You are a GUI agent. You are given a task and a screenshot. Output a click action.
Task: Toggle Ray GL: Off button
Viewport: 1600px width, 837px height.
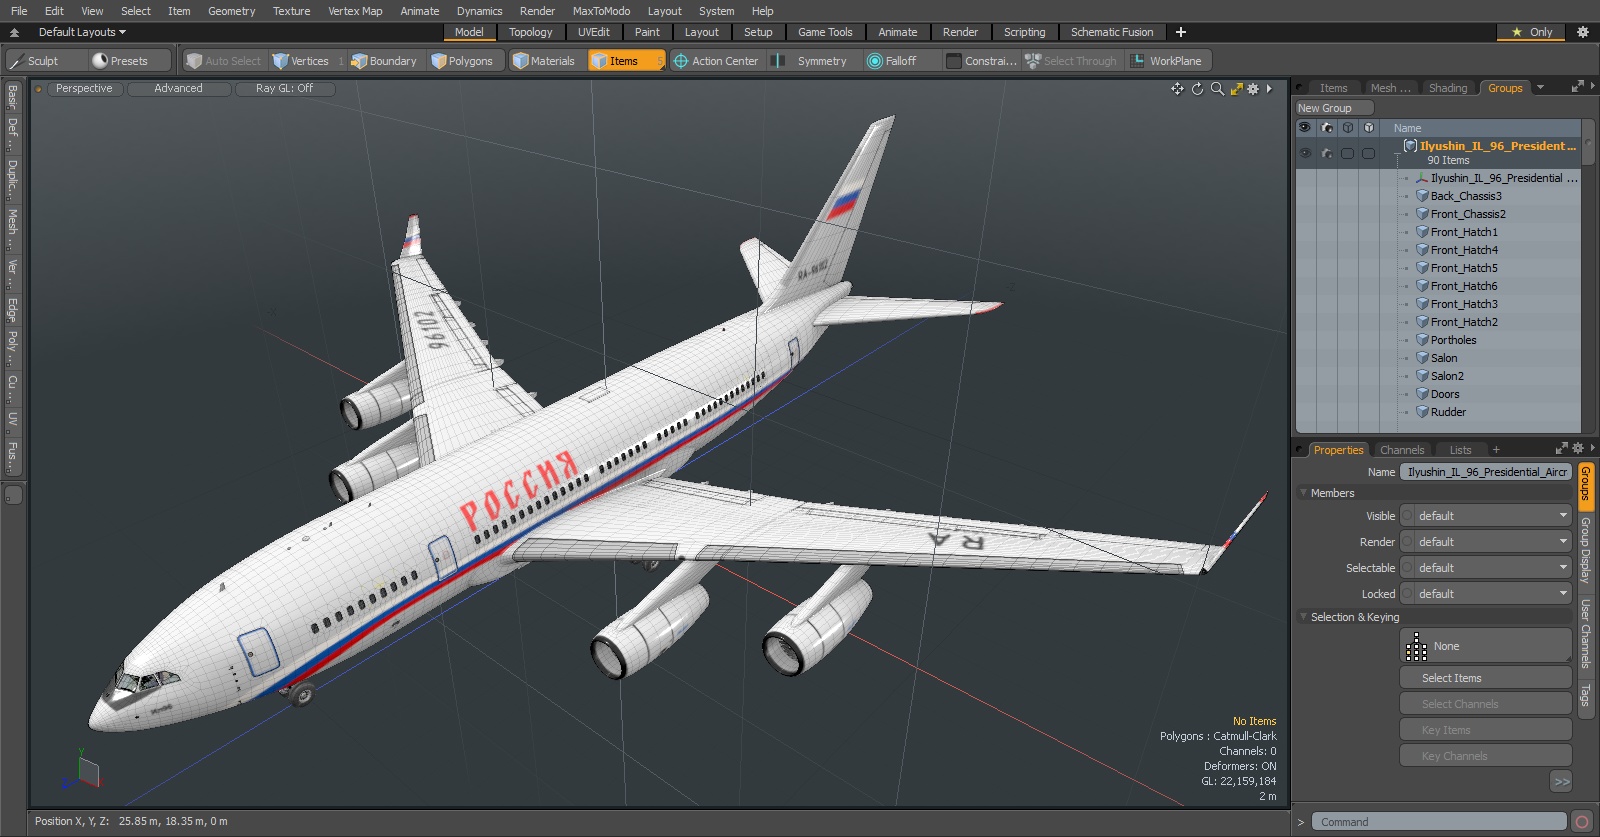tap(284, 89)
